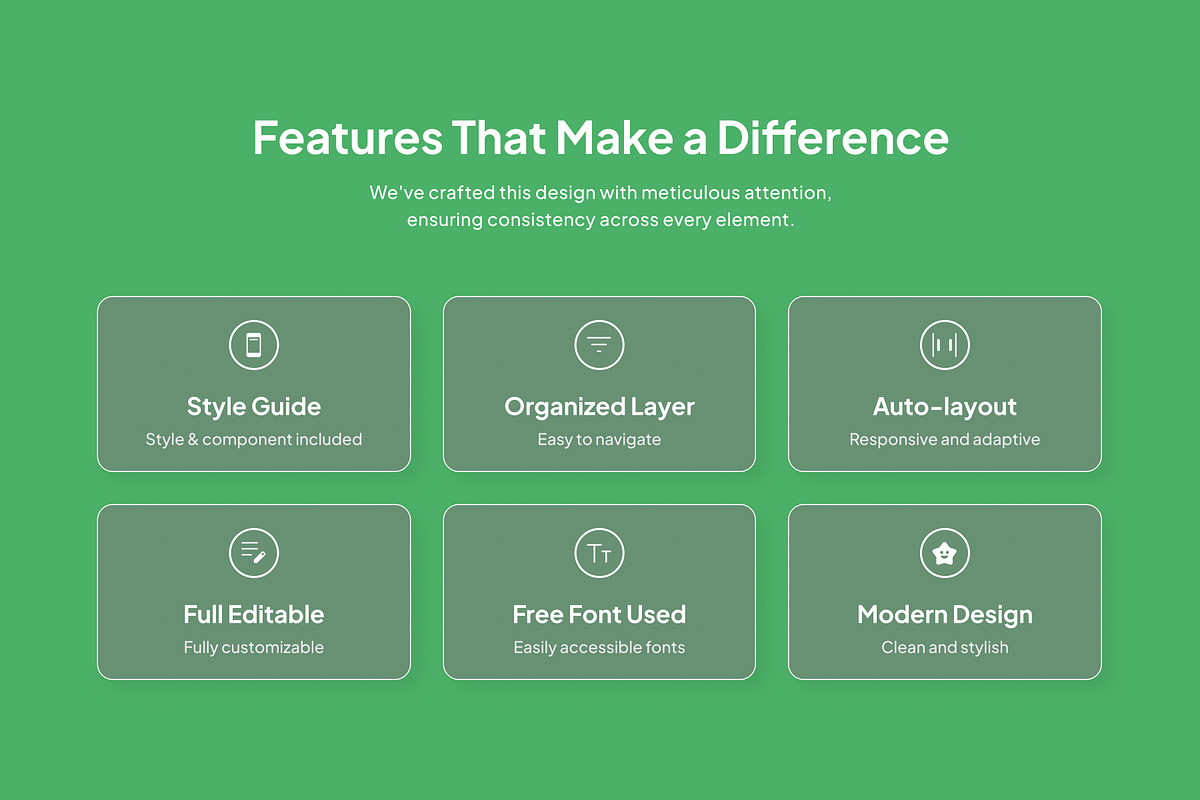Click 'Easily accessible fonts' description text
Screen dimensions: 1200x800
tap(599, 648)
